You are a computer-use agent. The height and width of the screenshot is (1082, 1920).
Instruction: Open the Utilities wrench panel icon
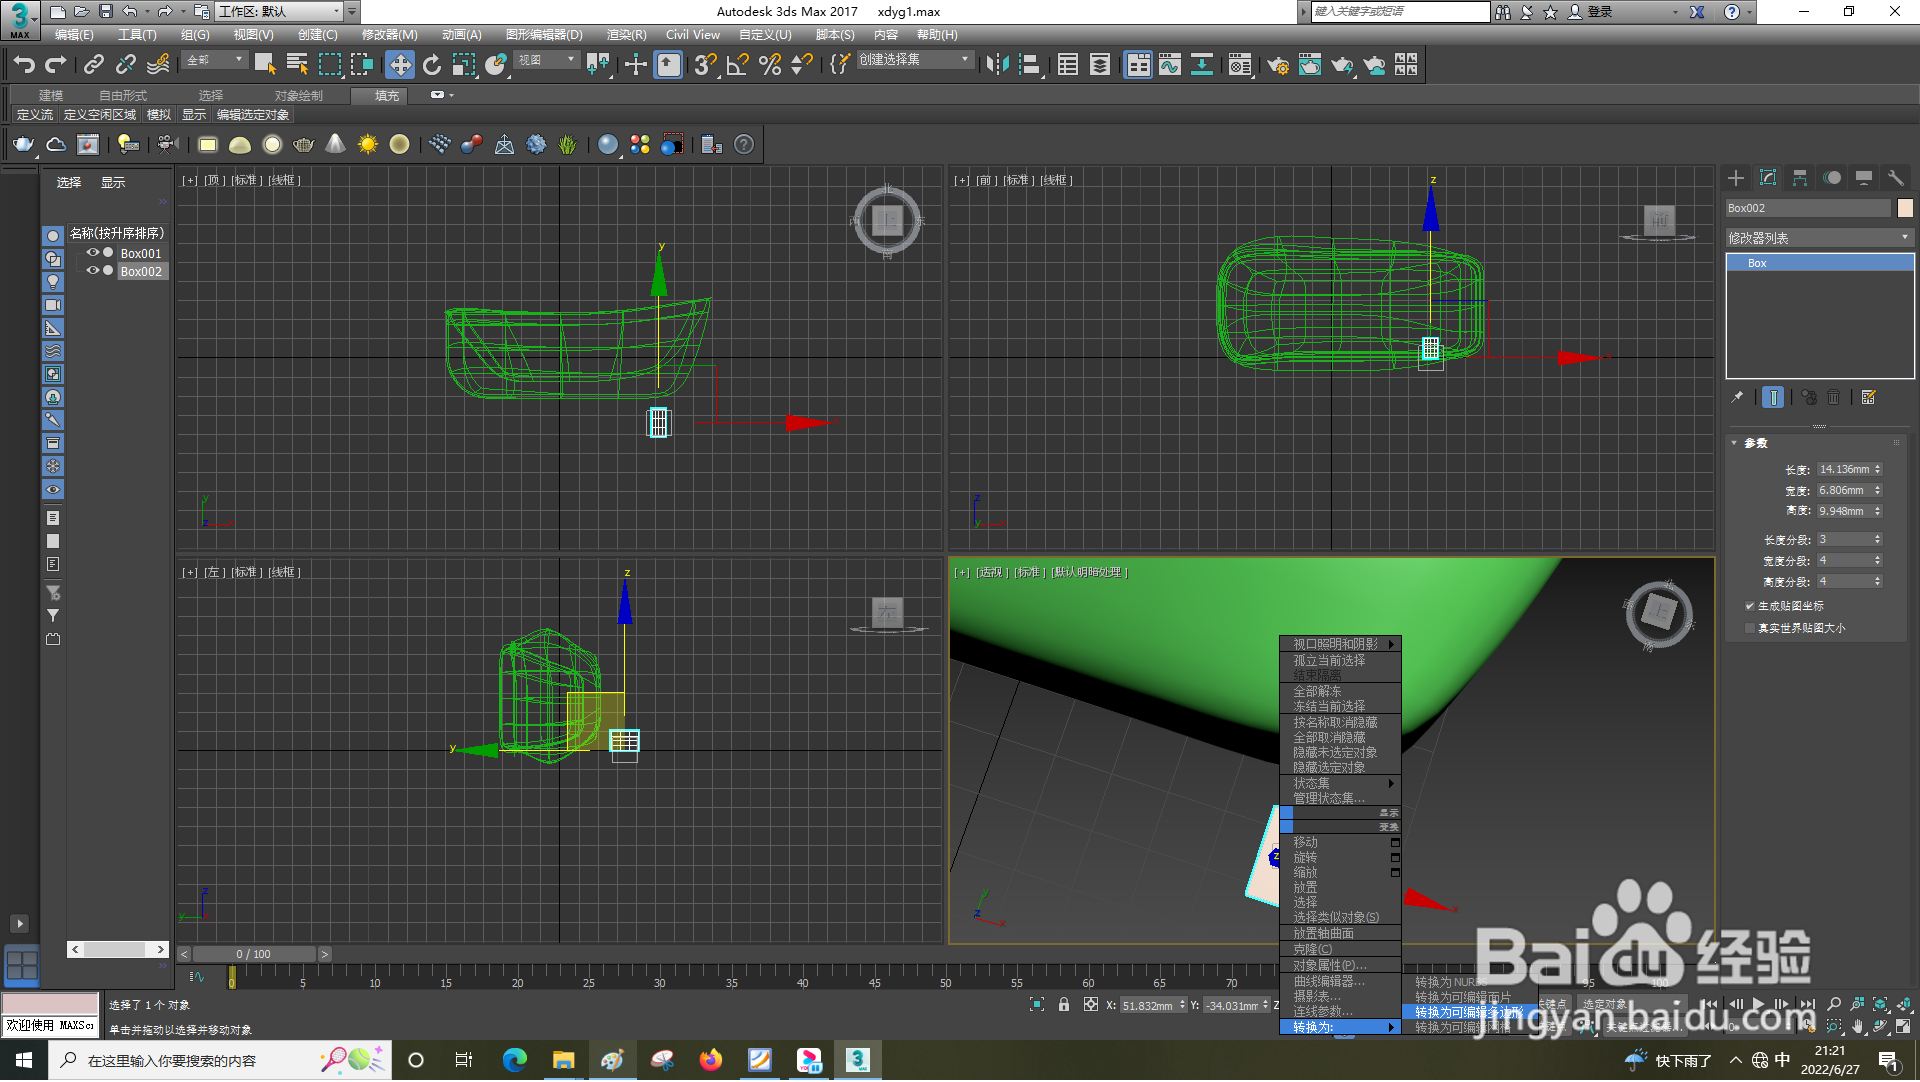point(1895,178)
